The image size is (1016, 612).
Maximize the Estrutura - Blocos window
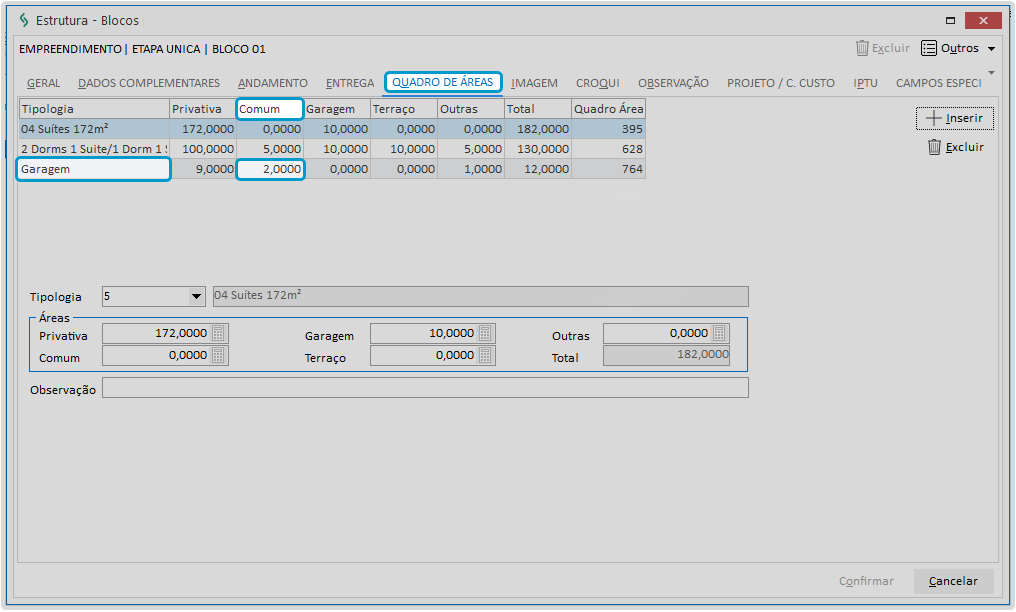click(x=951, y=21)
